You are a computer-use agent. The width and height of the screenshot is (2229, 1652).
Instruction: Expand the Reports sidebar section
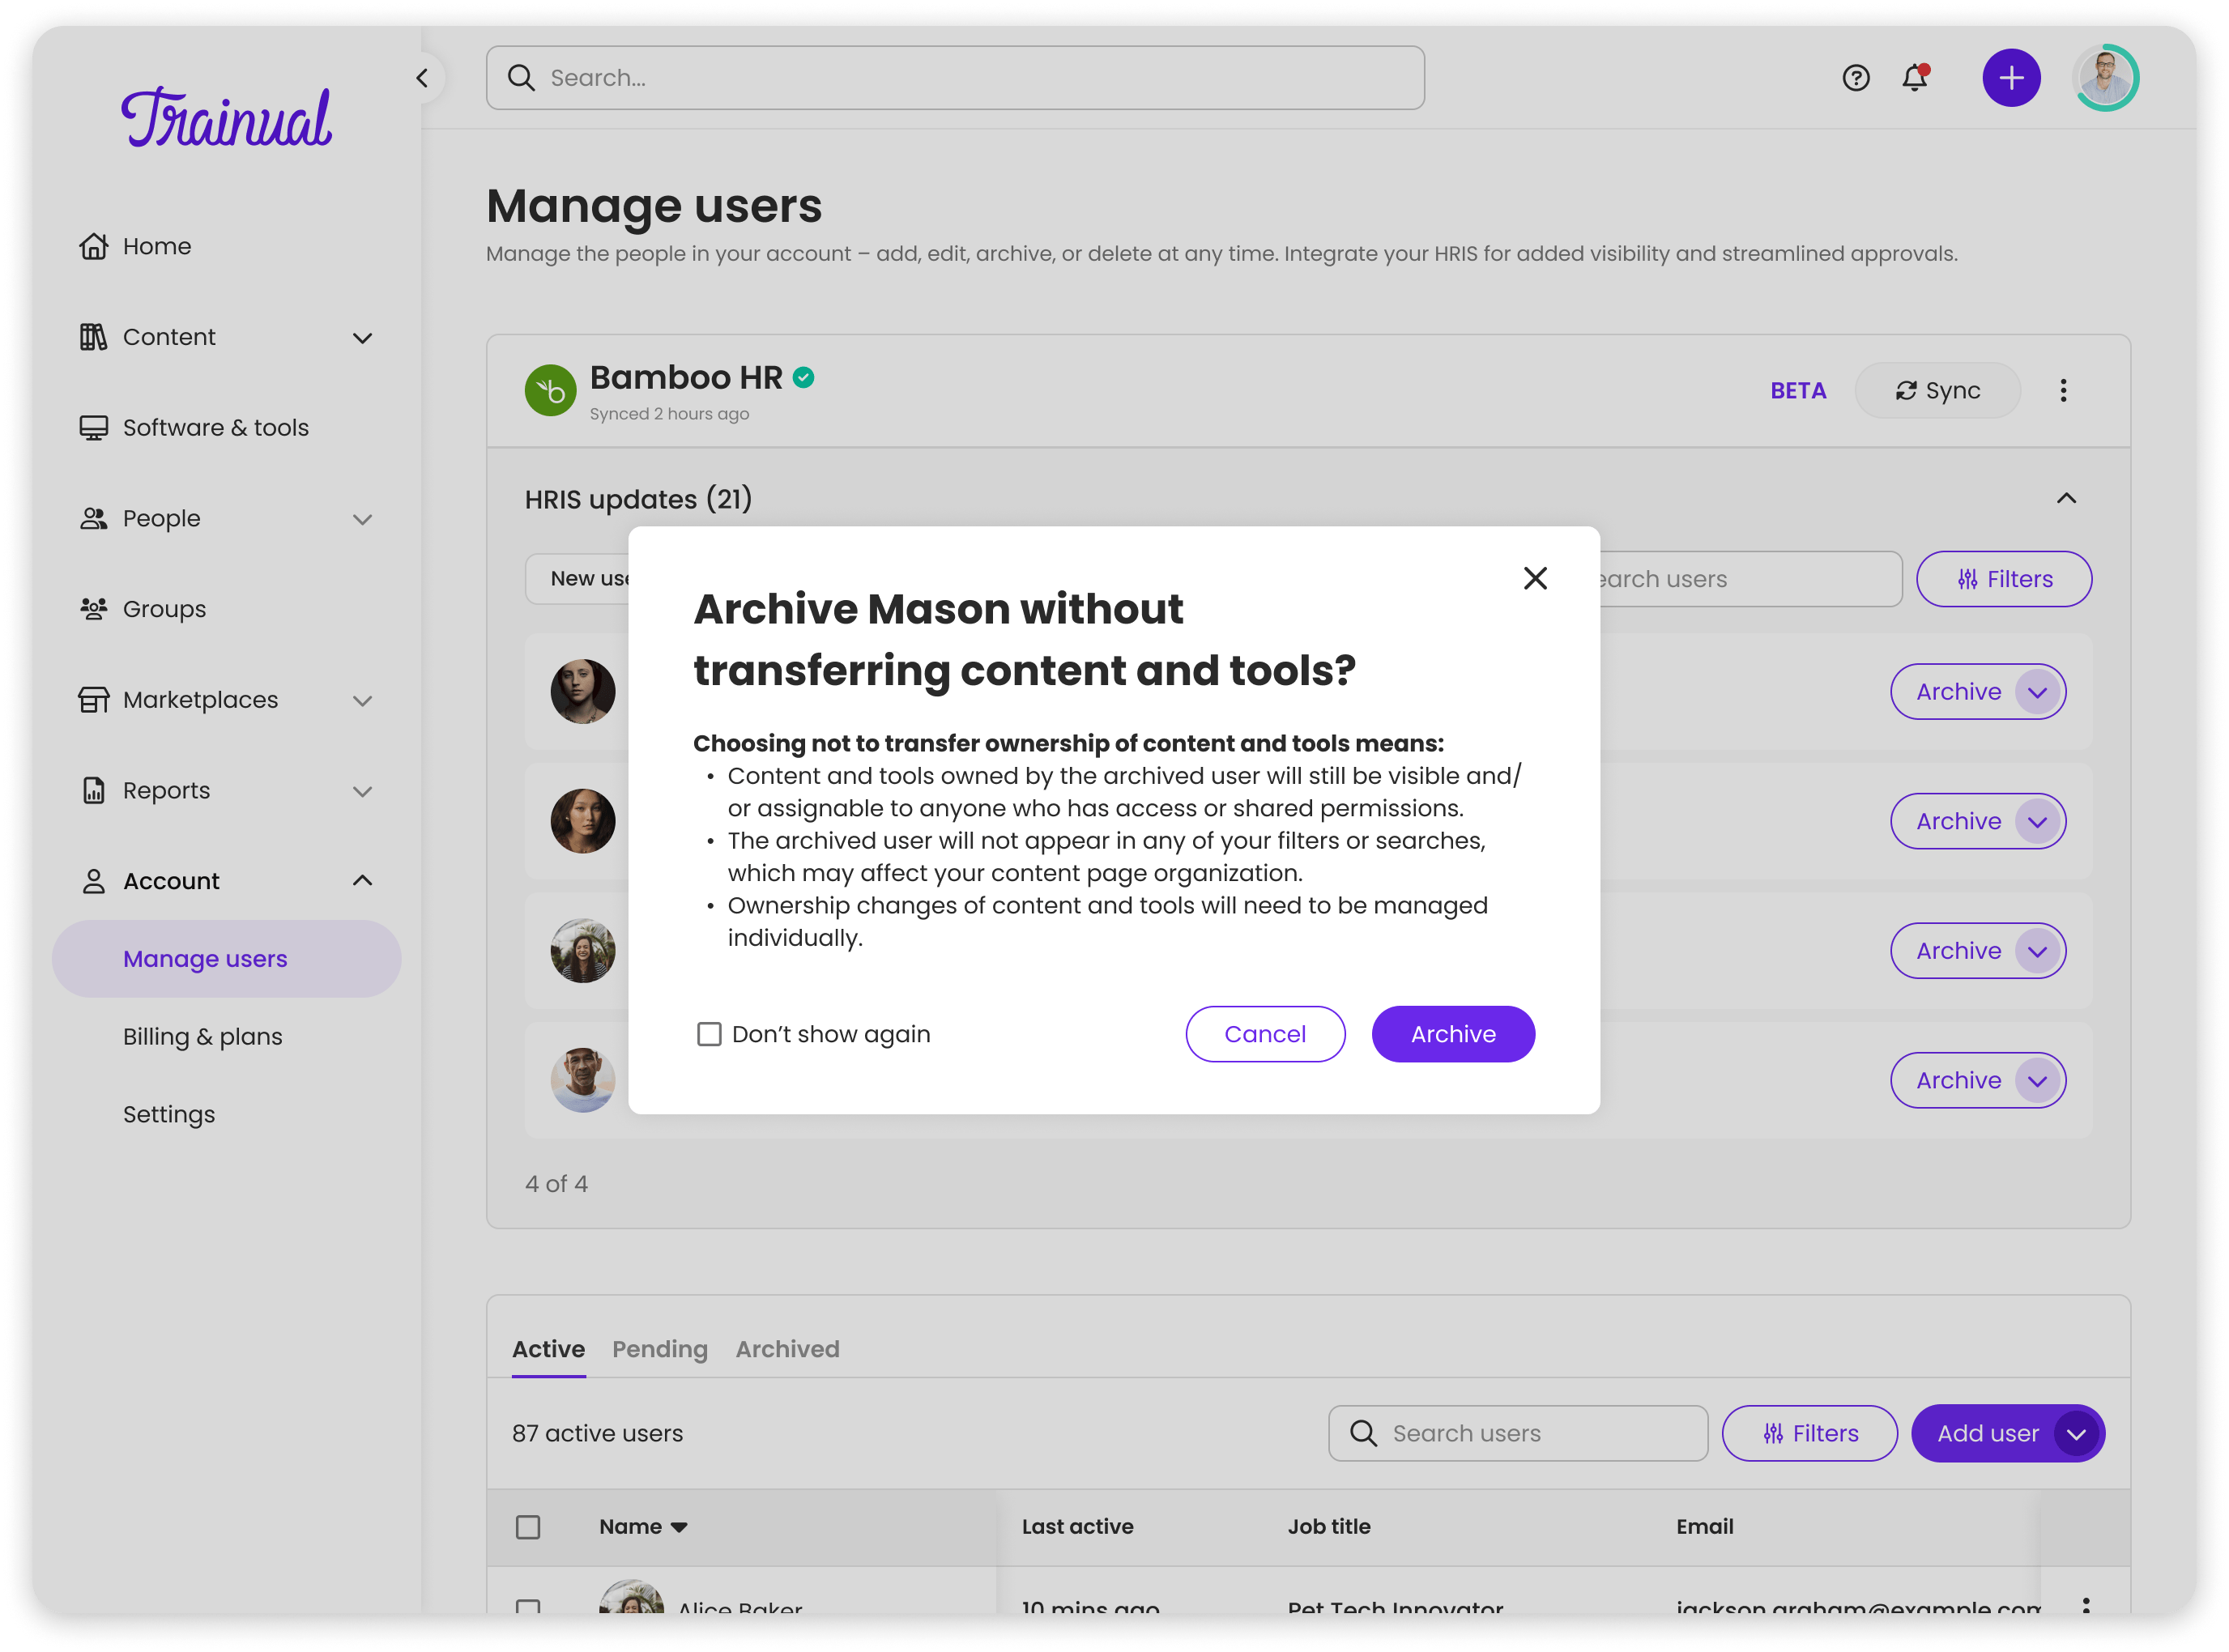click(362, 791)
